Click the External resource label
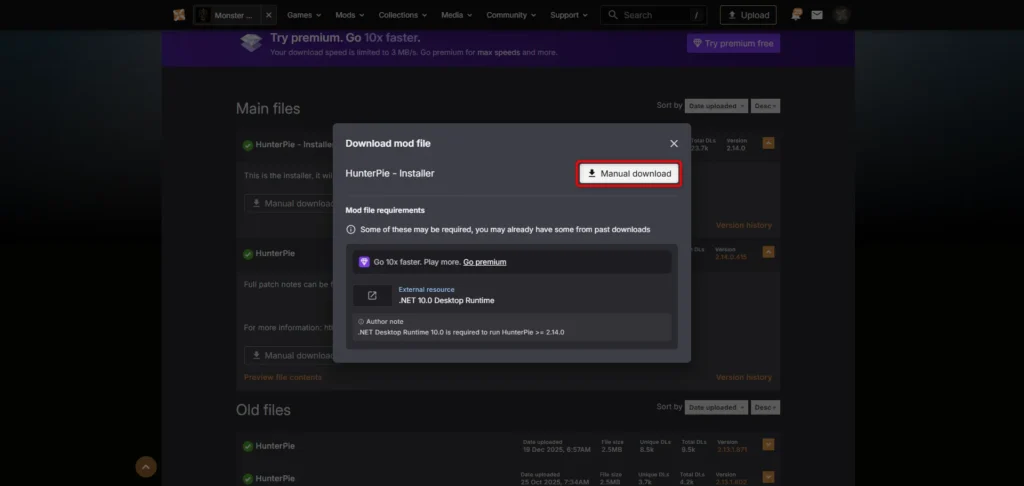This screenshot has height=486, width=1024. (x=426, y=289)
